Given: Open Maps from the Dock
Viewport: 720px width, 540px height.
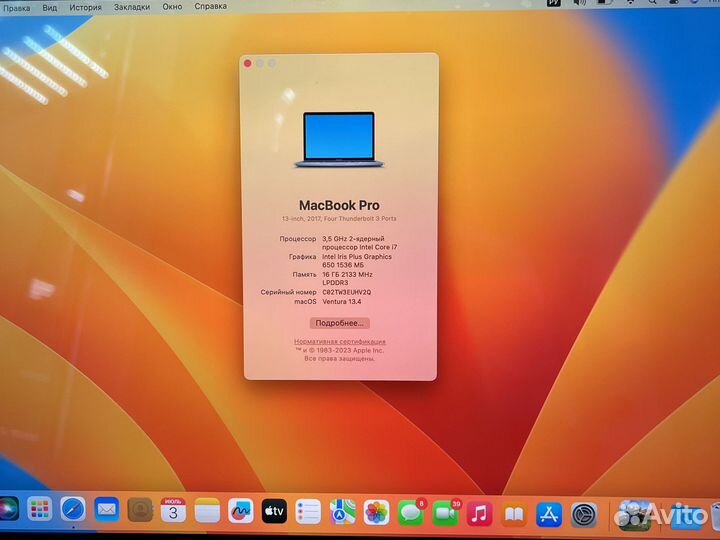Looking at the screenshot, I should click(342, 512).
